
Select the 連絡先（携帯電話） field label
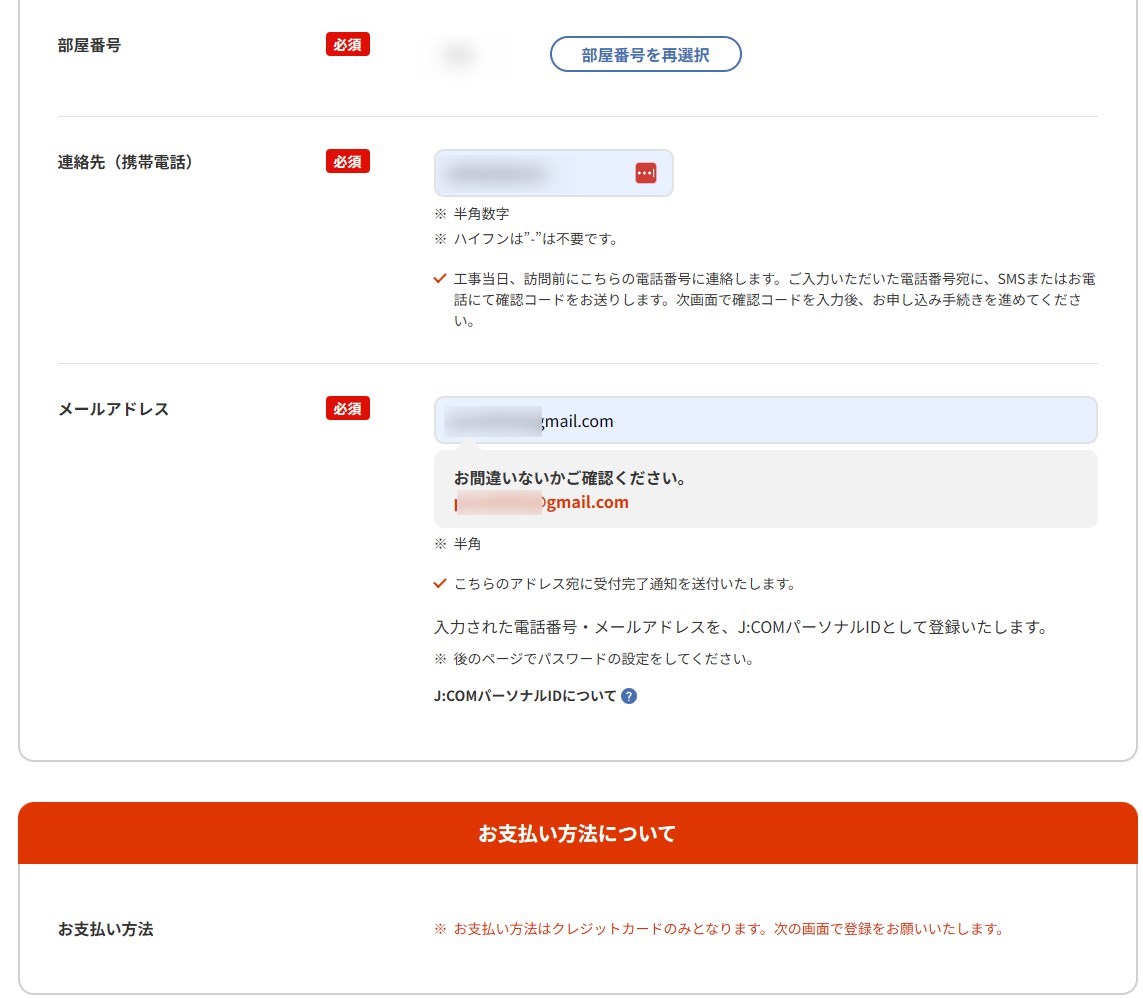[x=125, y=162]
